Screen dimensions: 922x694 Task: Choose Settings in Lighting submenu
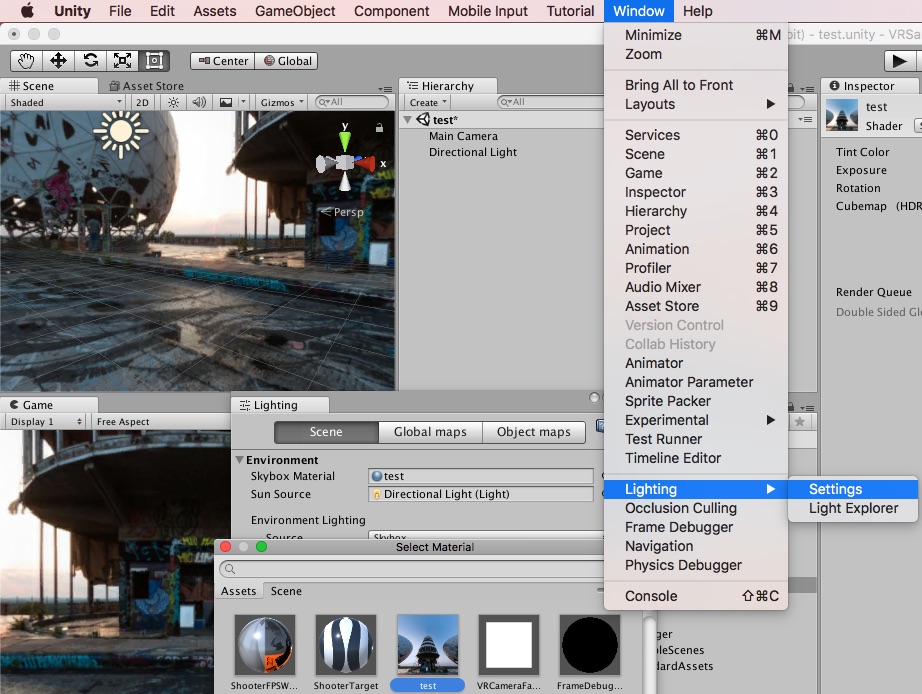(x=853, y=489)
